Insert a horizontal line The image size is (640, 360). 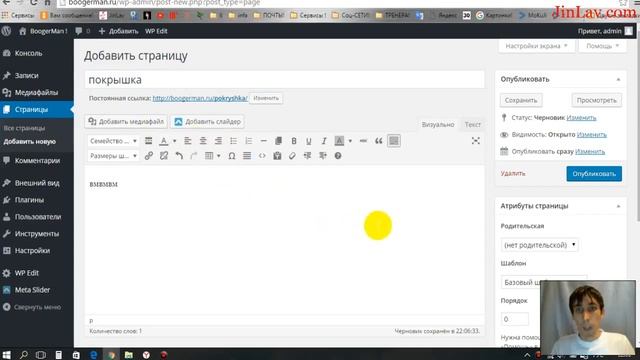[x=263, y=141]
